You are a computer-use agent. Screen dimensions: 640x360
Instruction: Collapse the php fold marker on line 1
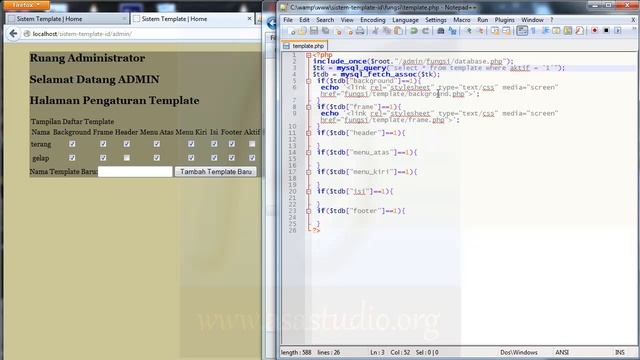pos(309,55)
